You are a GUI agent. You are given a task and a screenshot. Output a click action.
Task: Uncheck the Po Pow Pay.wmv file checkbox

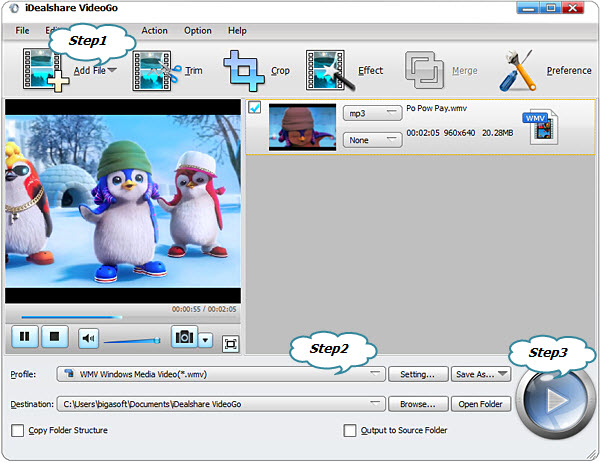(254, 108)
